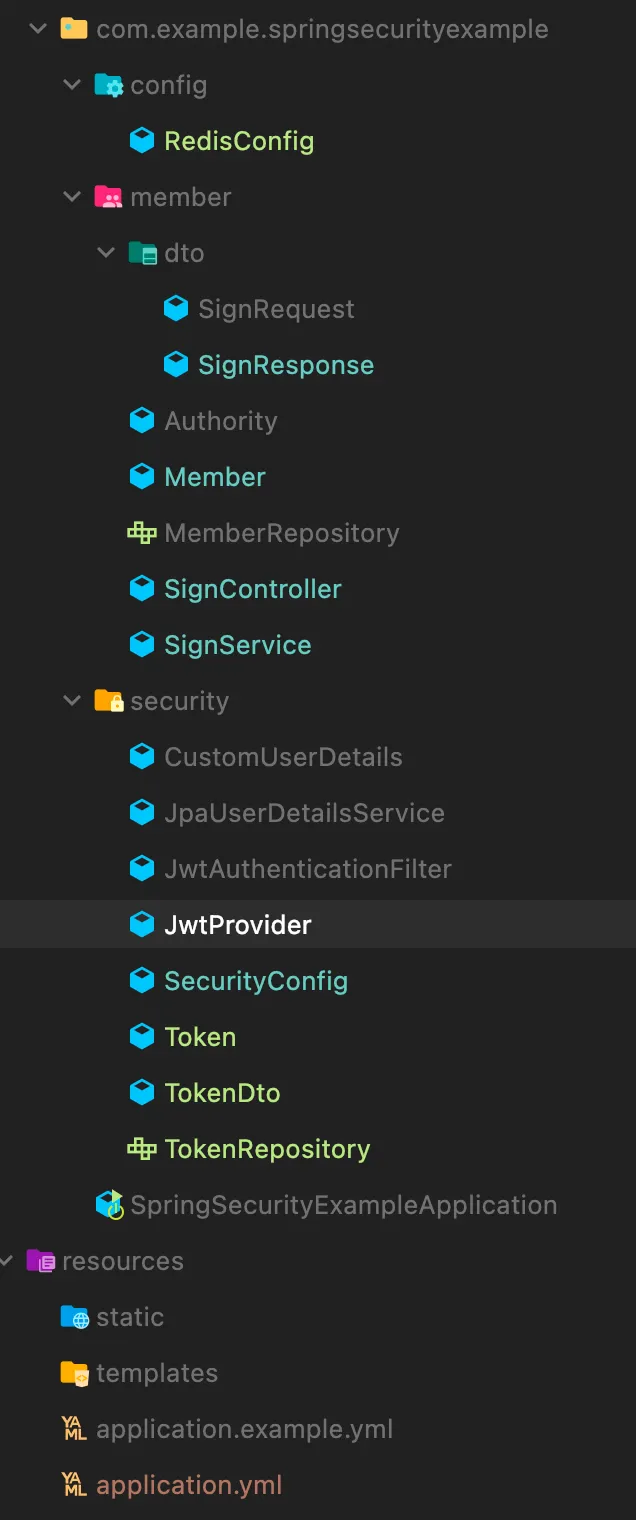This screenshot has height=1520, width=636.
Task: Select the SignController class
Action: click(x=253, y=589)
